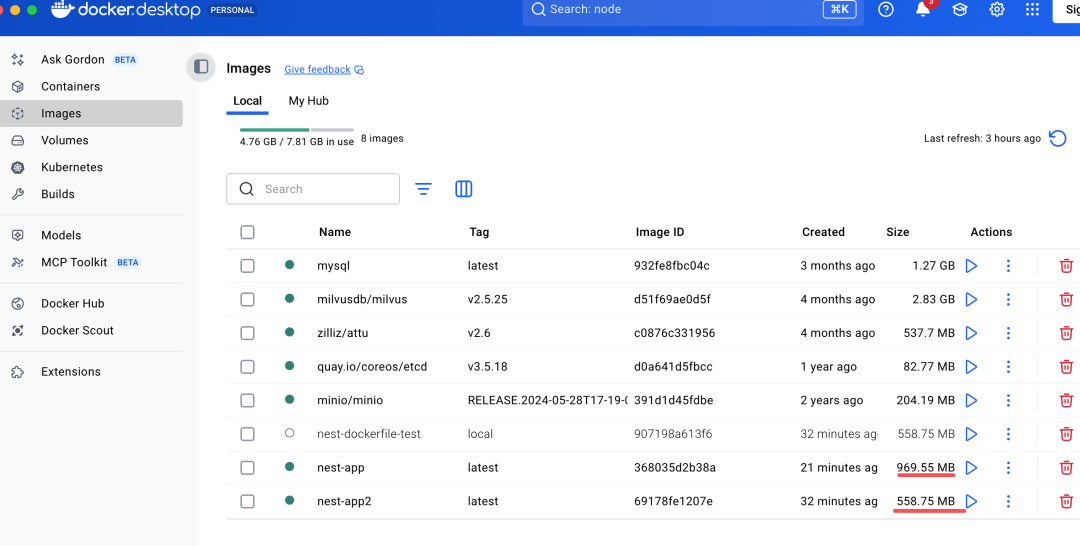Open more actions menu for nest-app2
Viewport: 1080px width, 546px height.
(x=1008, y=501)
